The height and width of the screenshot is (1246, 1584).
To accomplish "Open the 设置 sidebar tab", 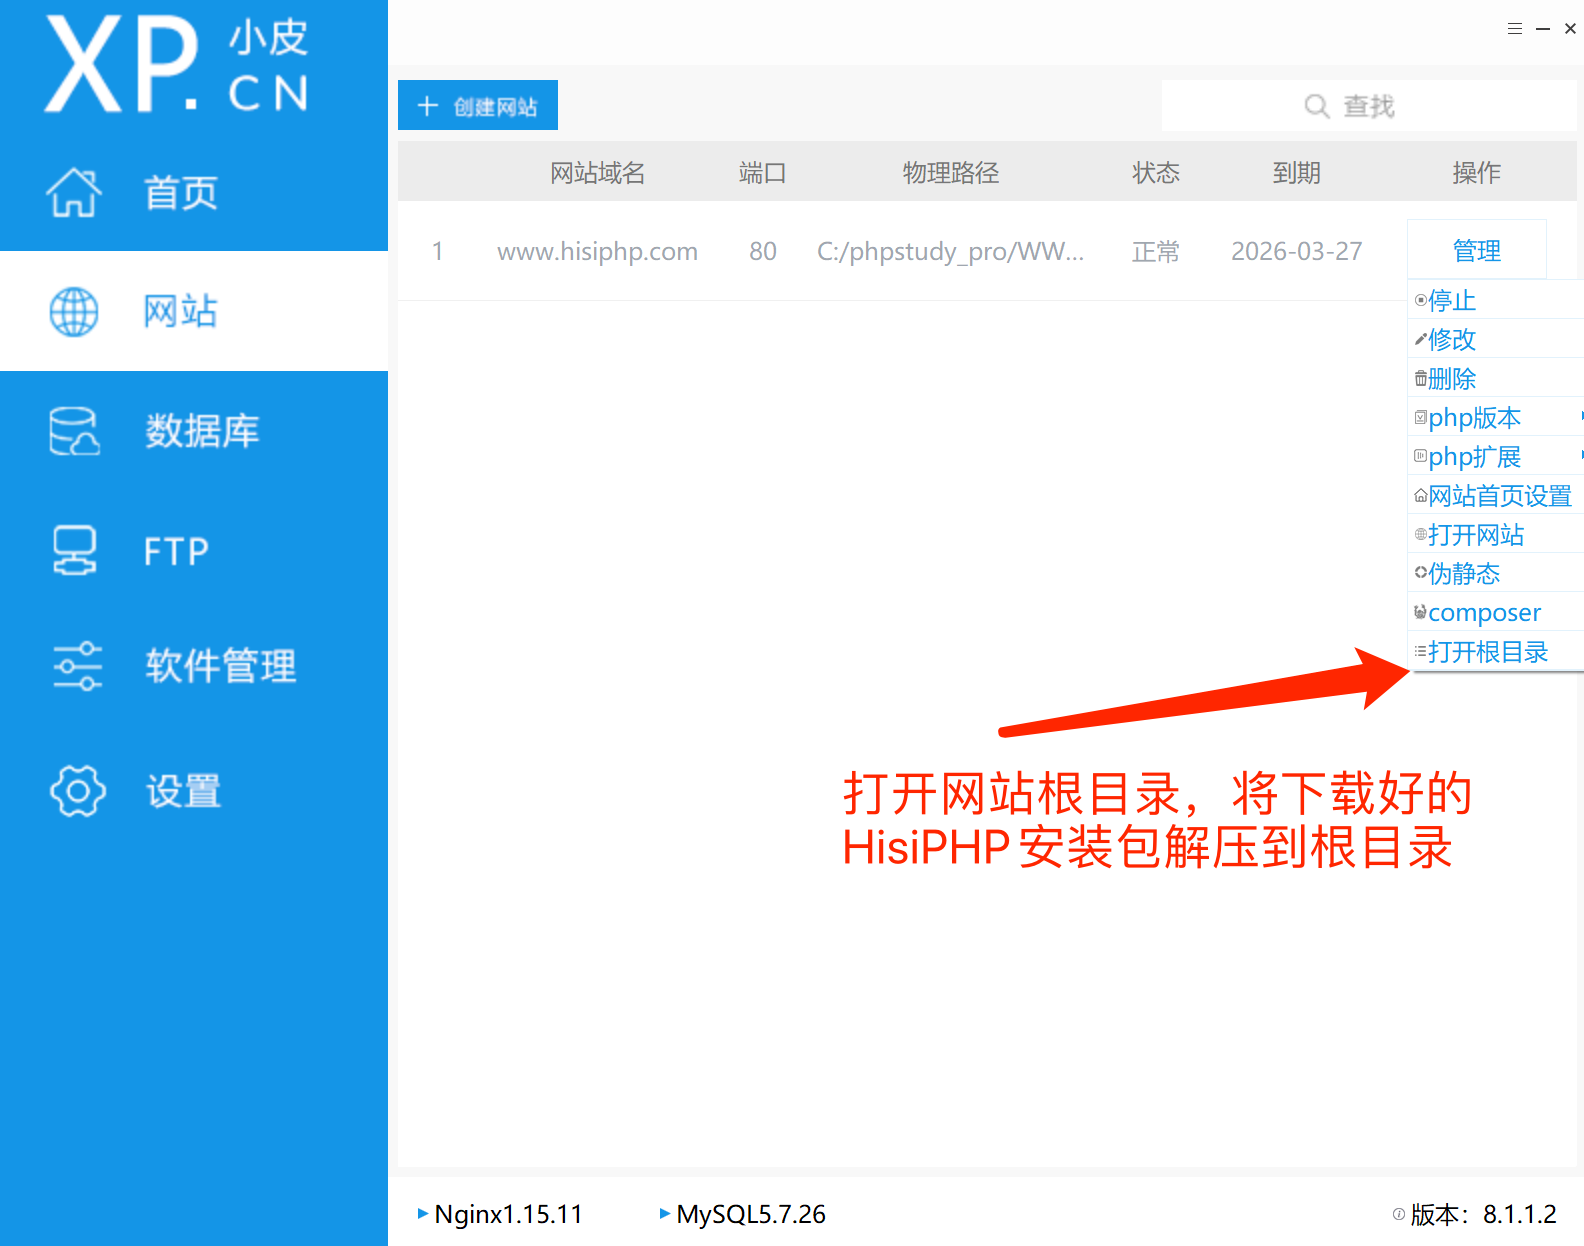I will pyautogui.click(x=194, y=791).
